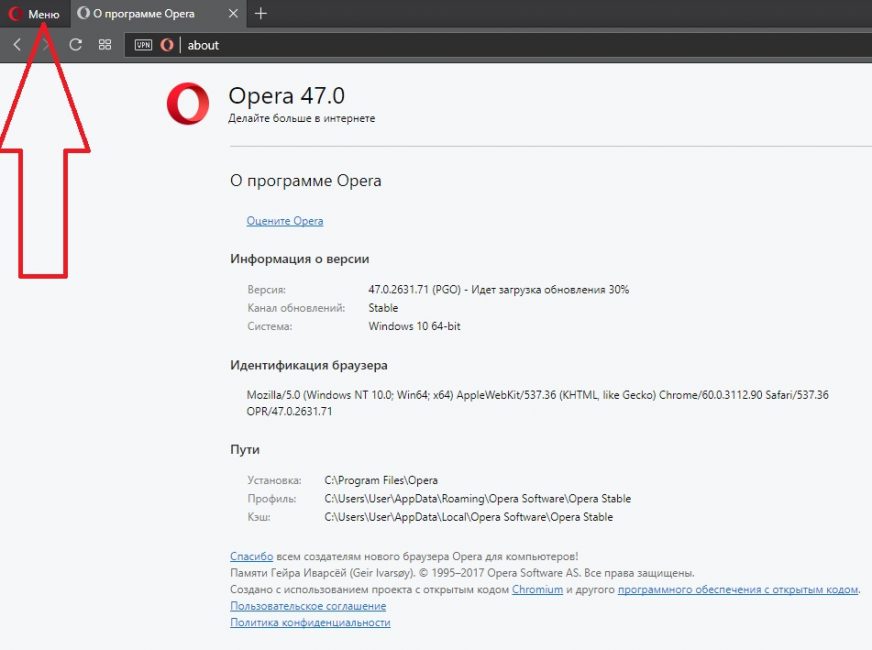Open Пользовательское соглашение link
Image resolution: width=872 pixels, height=650 pixels.
point(308,606)
